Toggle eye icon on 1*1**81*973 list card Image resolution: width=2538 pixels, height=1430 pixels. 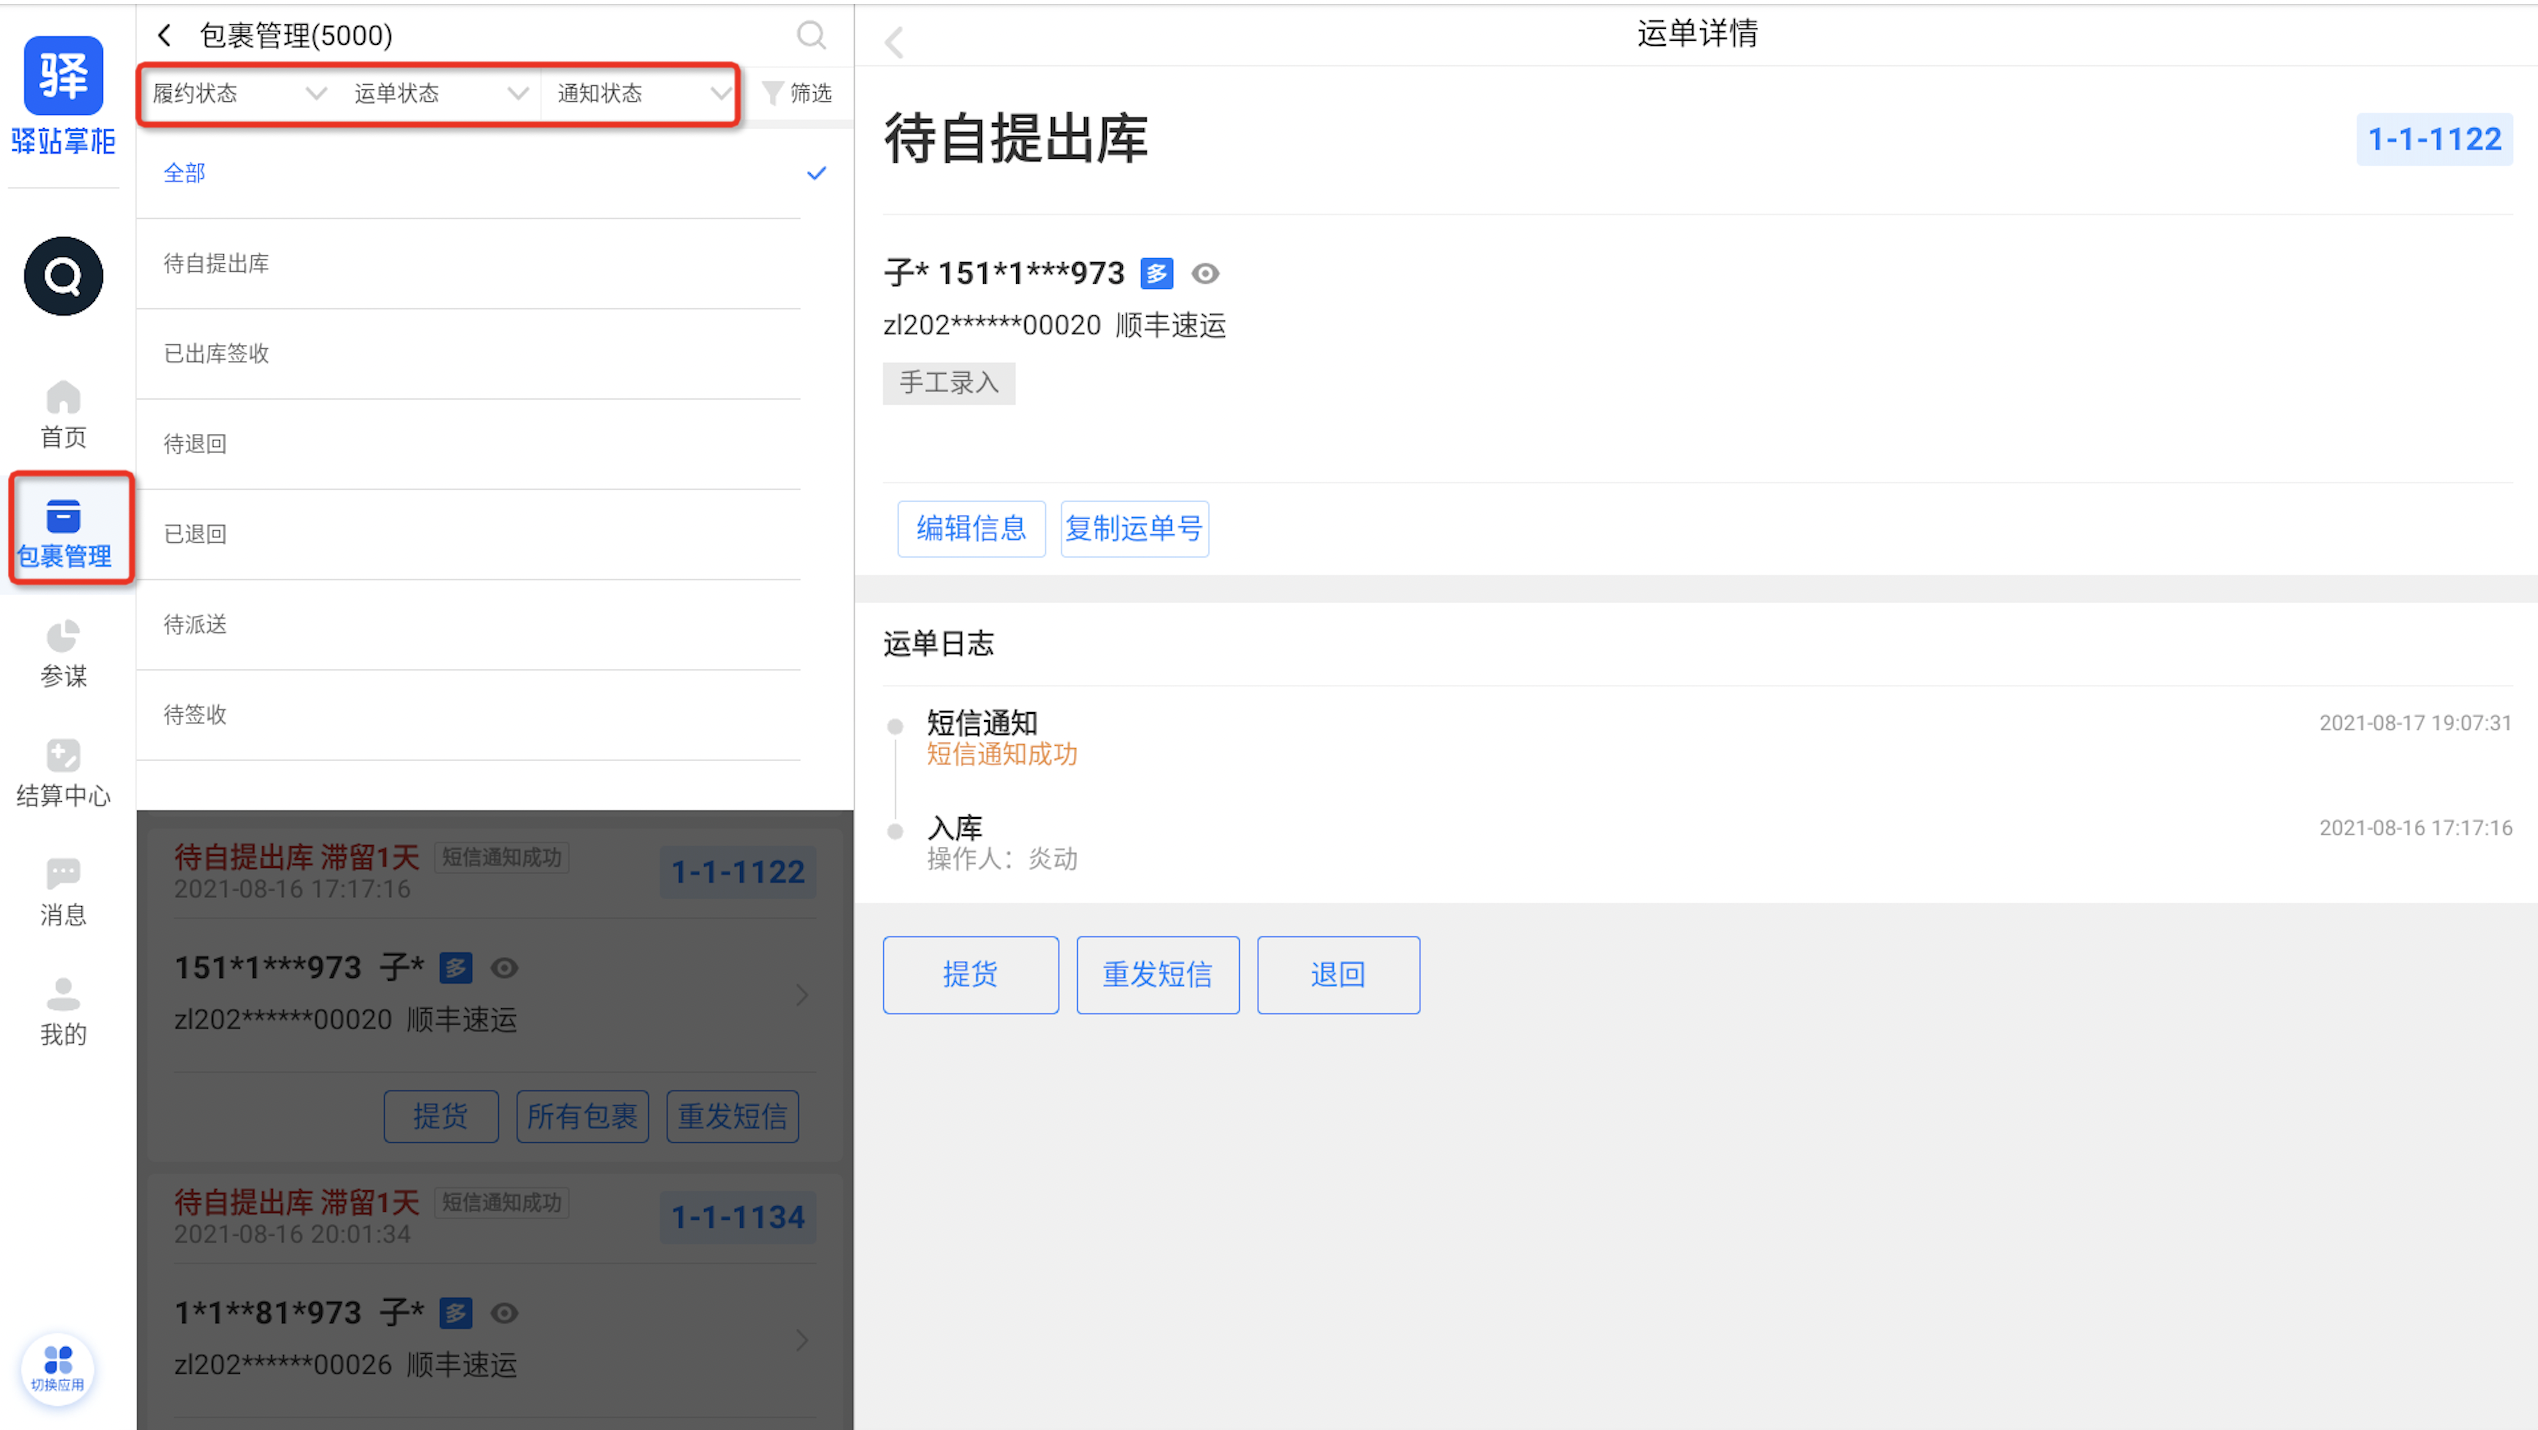[x=505, y=1313]
